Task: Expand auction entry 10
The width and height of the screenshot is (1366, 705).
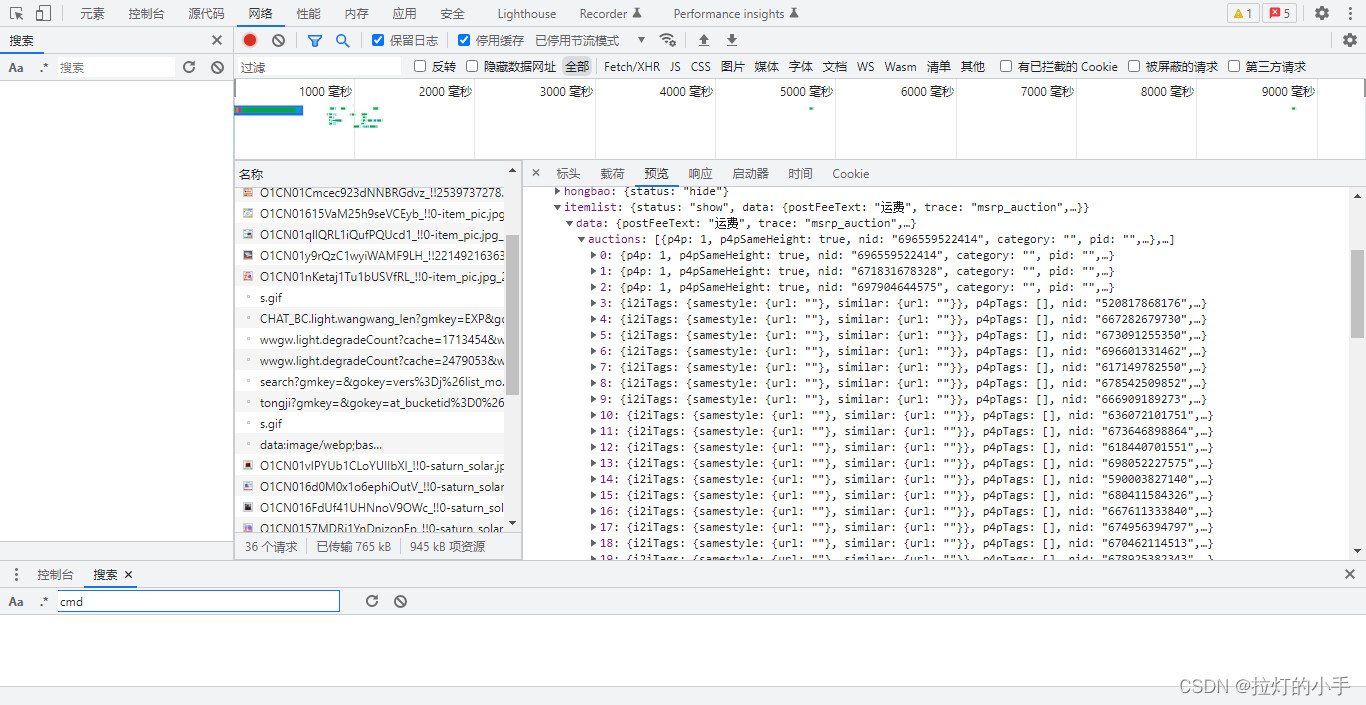Action: (x=594, y=415)
